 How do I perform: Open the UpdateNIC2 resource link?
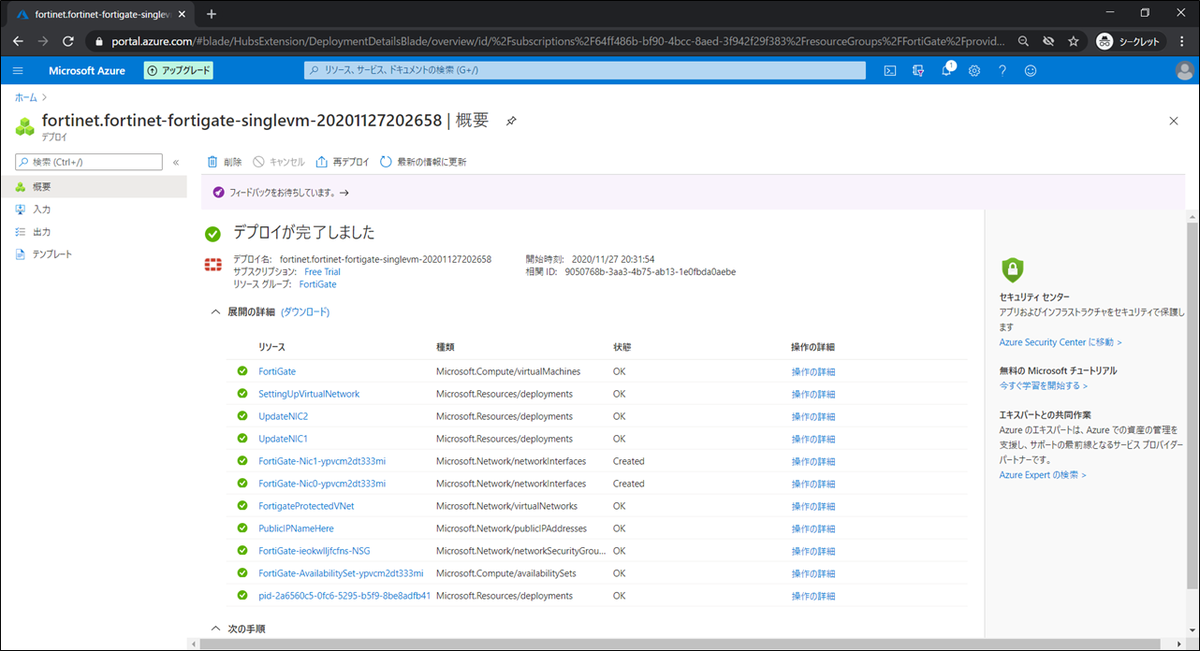[x=283, y=416]
